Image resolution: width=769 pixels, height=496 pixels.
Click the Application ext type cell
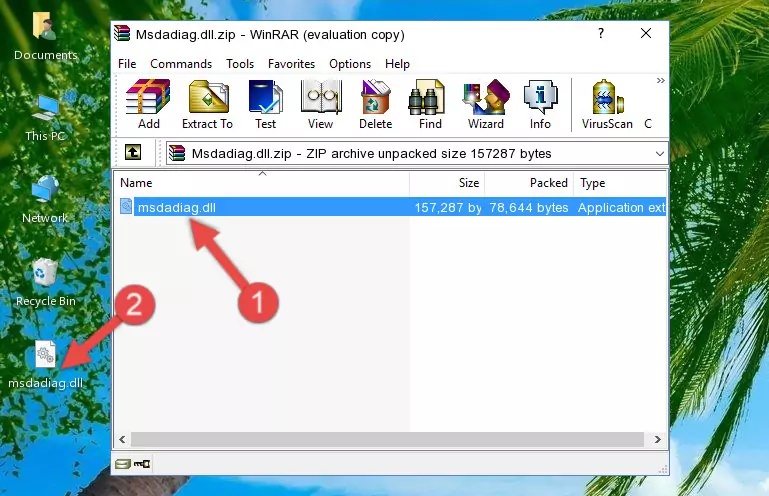click(x=621, y=208)
